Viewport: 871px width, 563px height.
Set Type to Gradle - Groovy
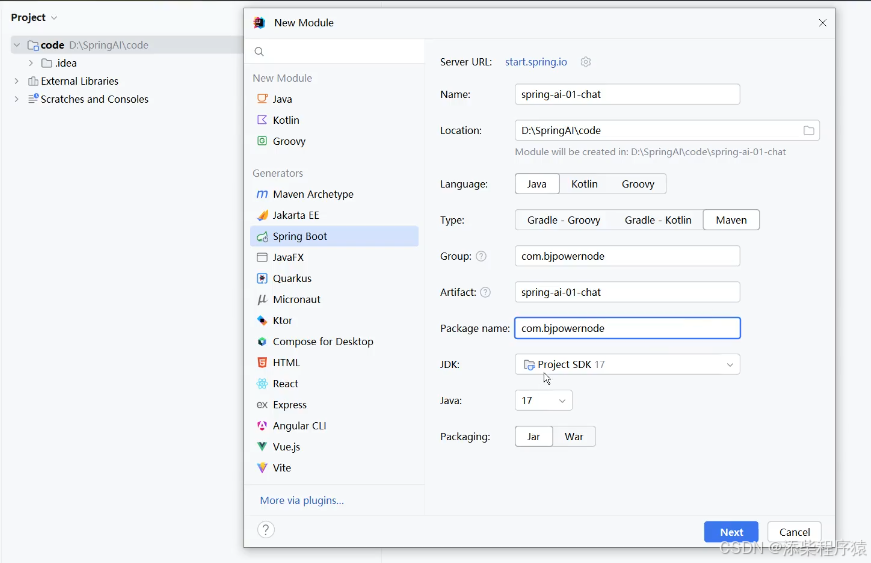[x=563, y=220]
